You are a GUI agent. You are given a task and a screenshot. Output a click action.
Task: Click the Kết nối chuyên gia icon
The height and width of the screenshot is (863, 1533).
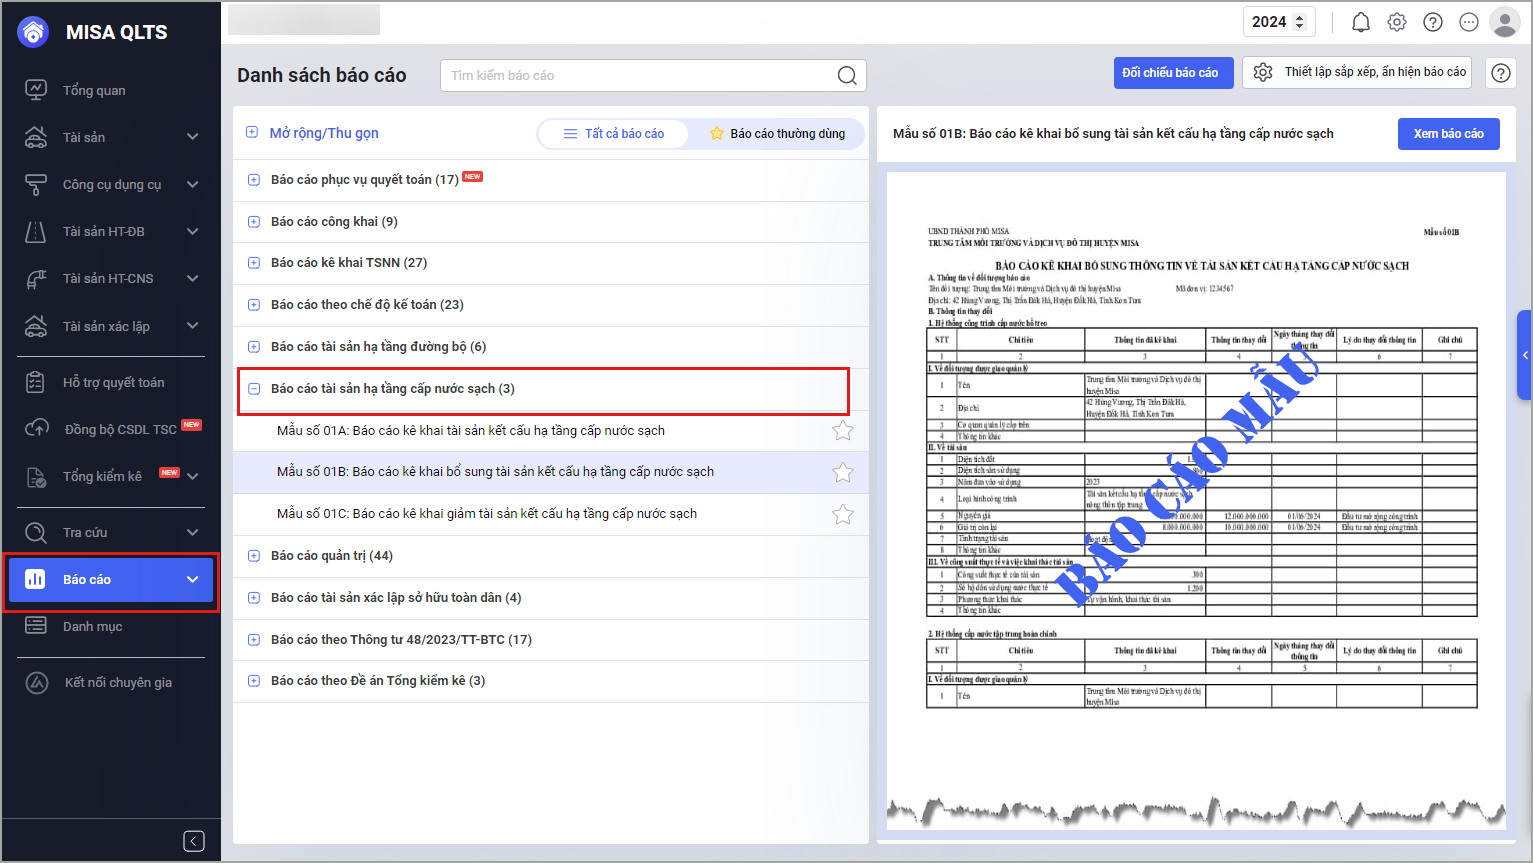(x=37, y=683)
